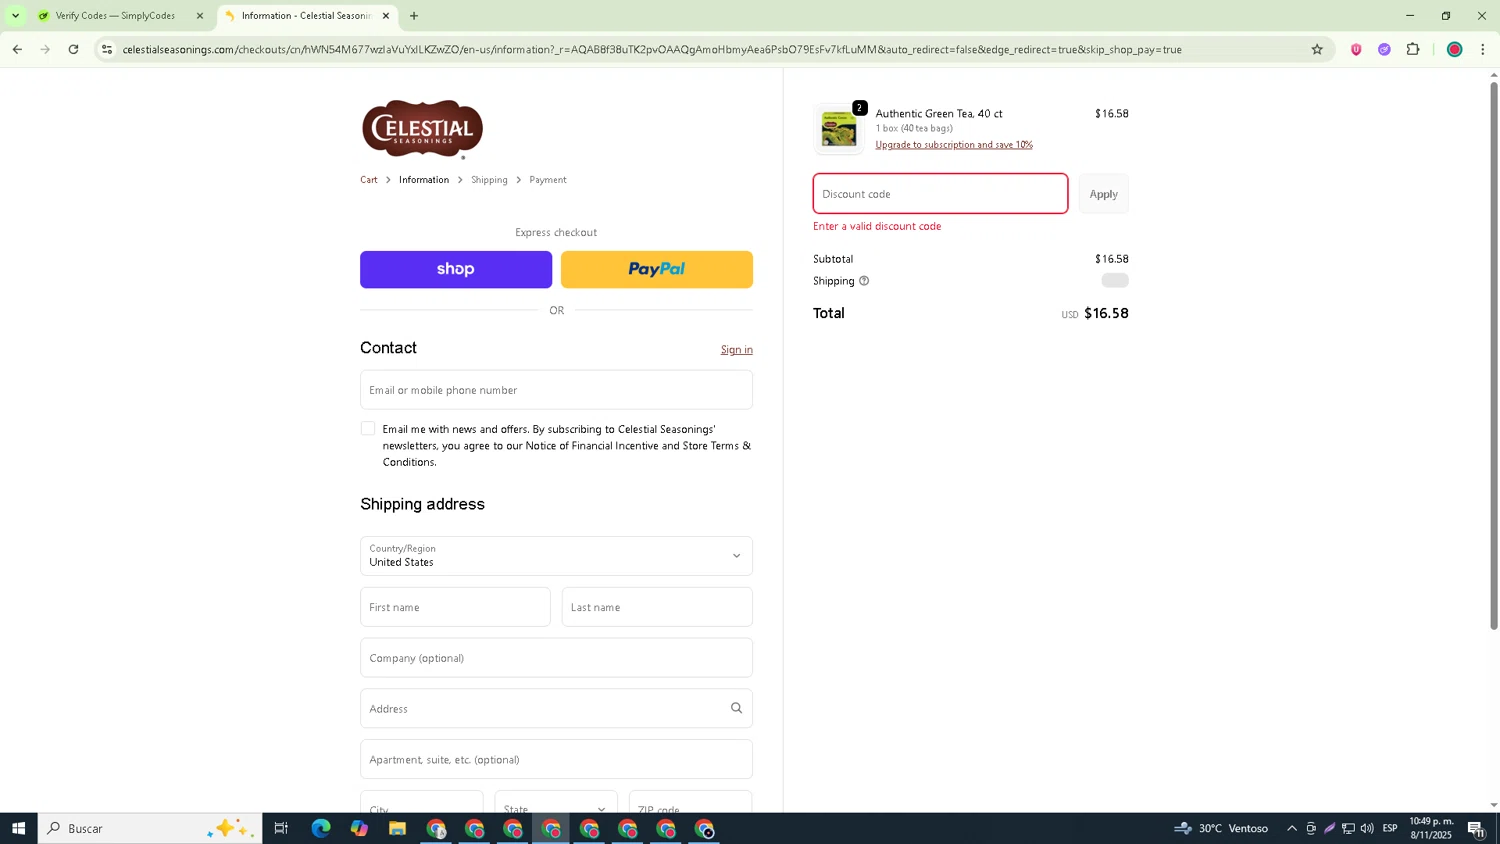Open the weather widget 30°C Ventoso
Screen dimensions: 1500x844
1221,828
